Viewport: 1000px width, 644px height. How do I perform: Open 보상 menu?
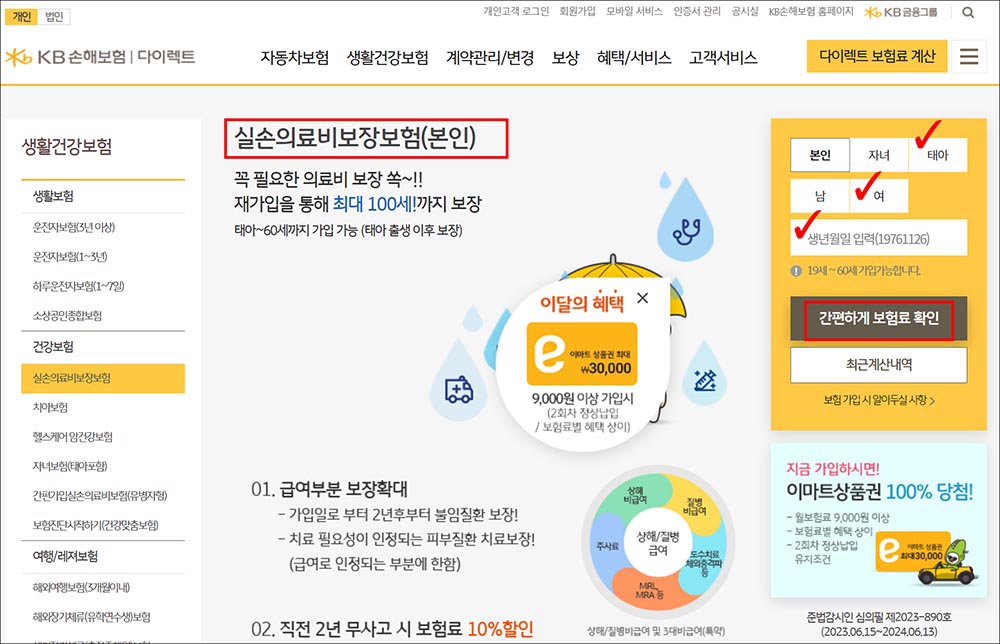pos(565,57)
